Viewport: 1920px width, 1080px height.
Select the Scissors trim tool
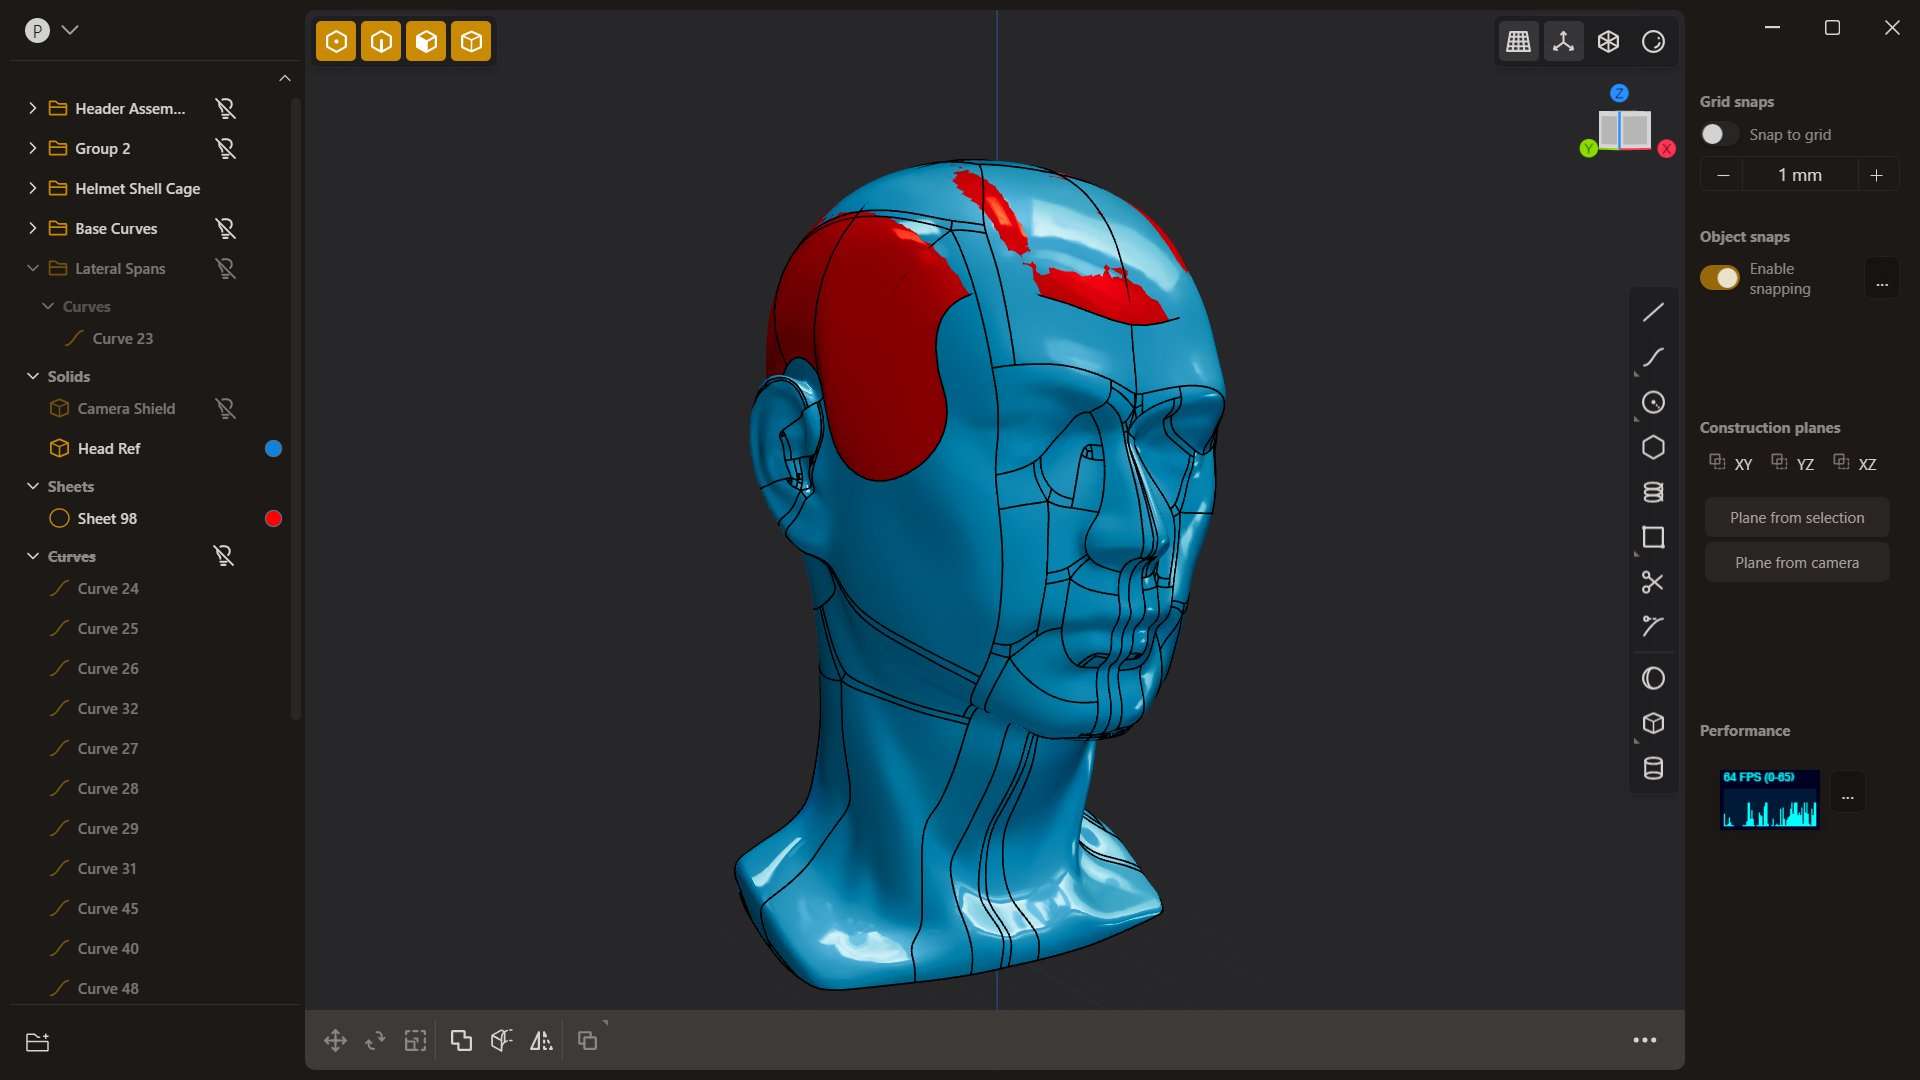click(x=1653, y=582)
